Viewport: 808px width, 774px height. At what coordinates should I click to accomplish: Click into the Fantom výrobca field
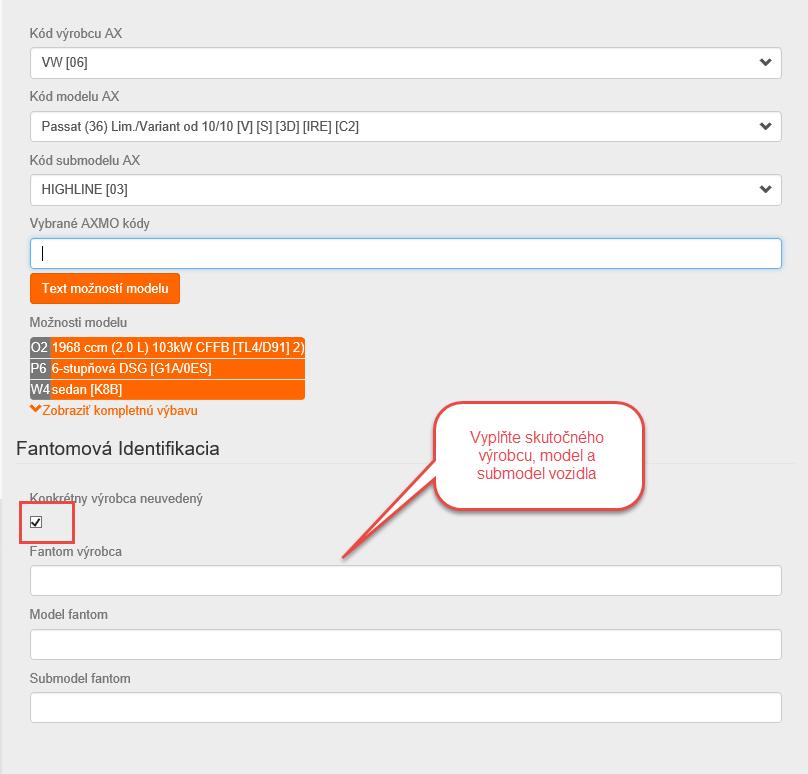(x=406, y=581)
